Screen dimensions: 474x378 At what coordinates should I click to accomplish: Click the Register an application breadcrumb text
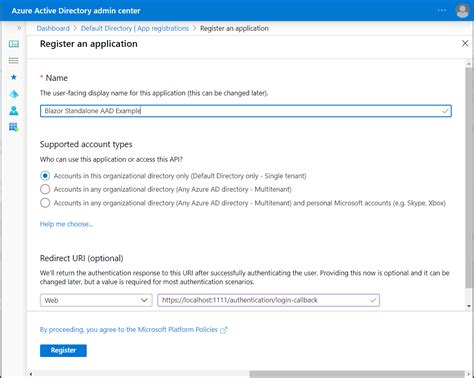coord(234,28)
